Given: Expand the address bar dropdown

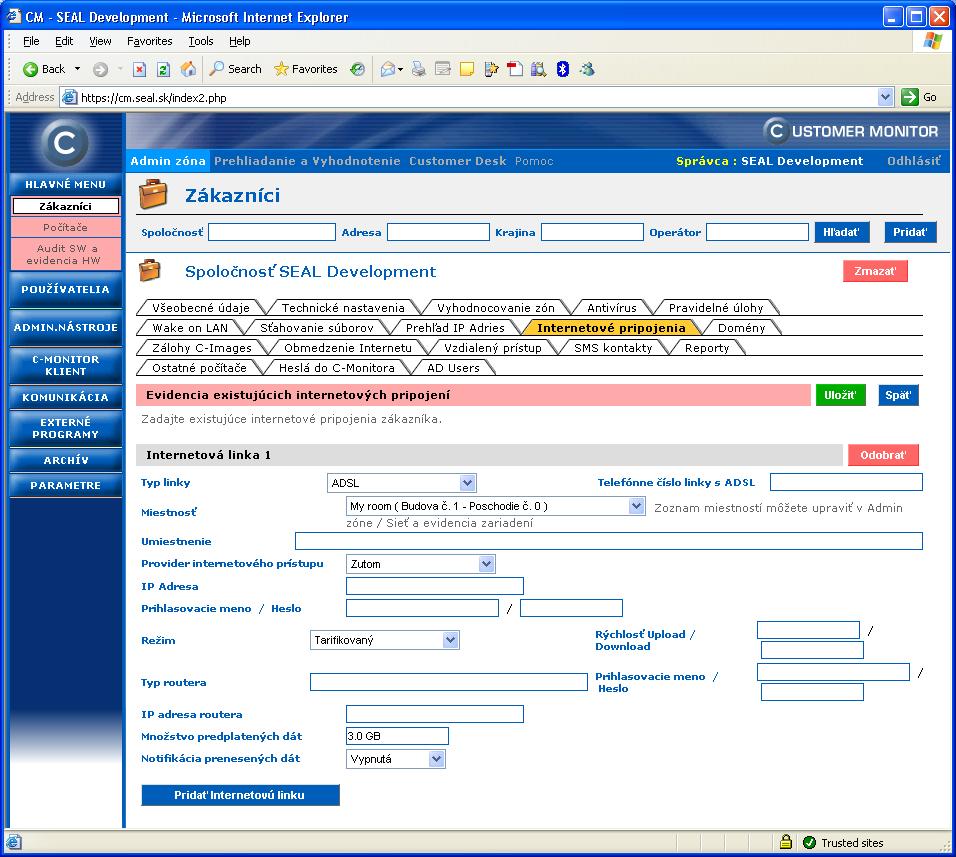Looking at the screenshot, I should point(885,97).
